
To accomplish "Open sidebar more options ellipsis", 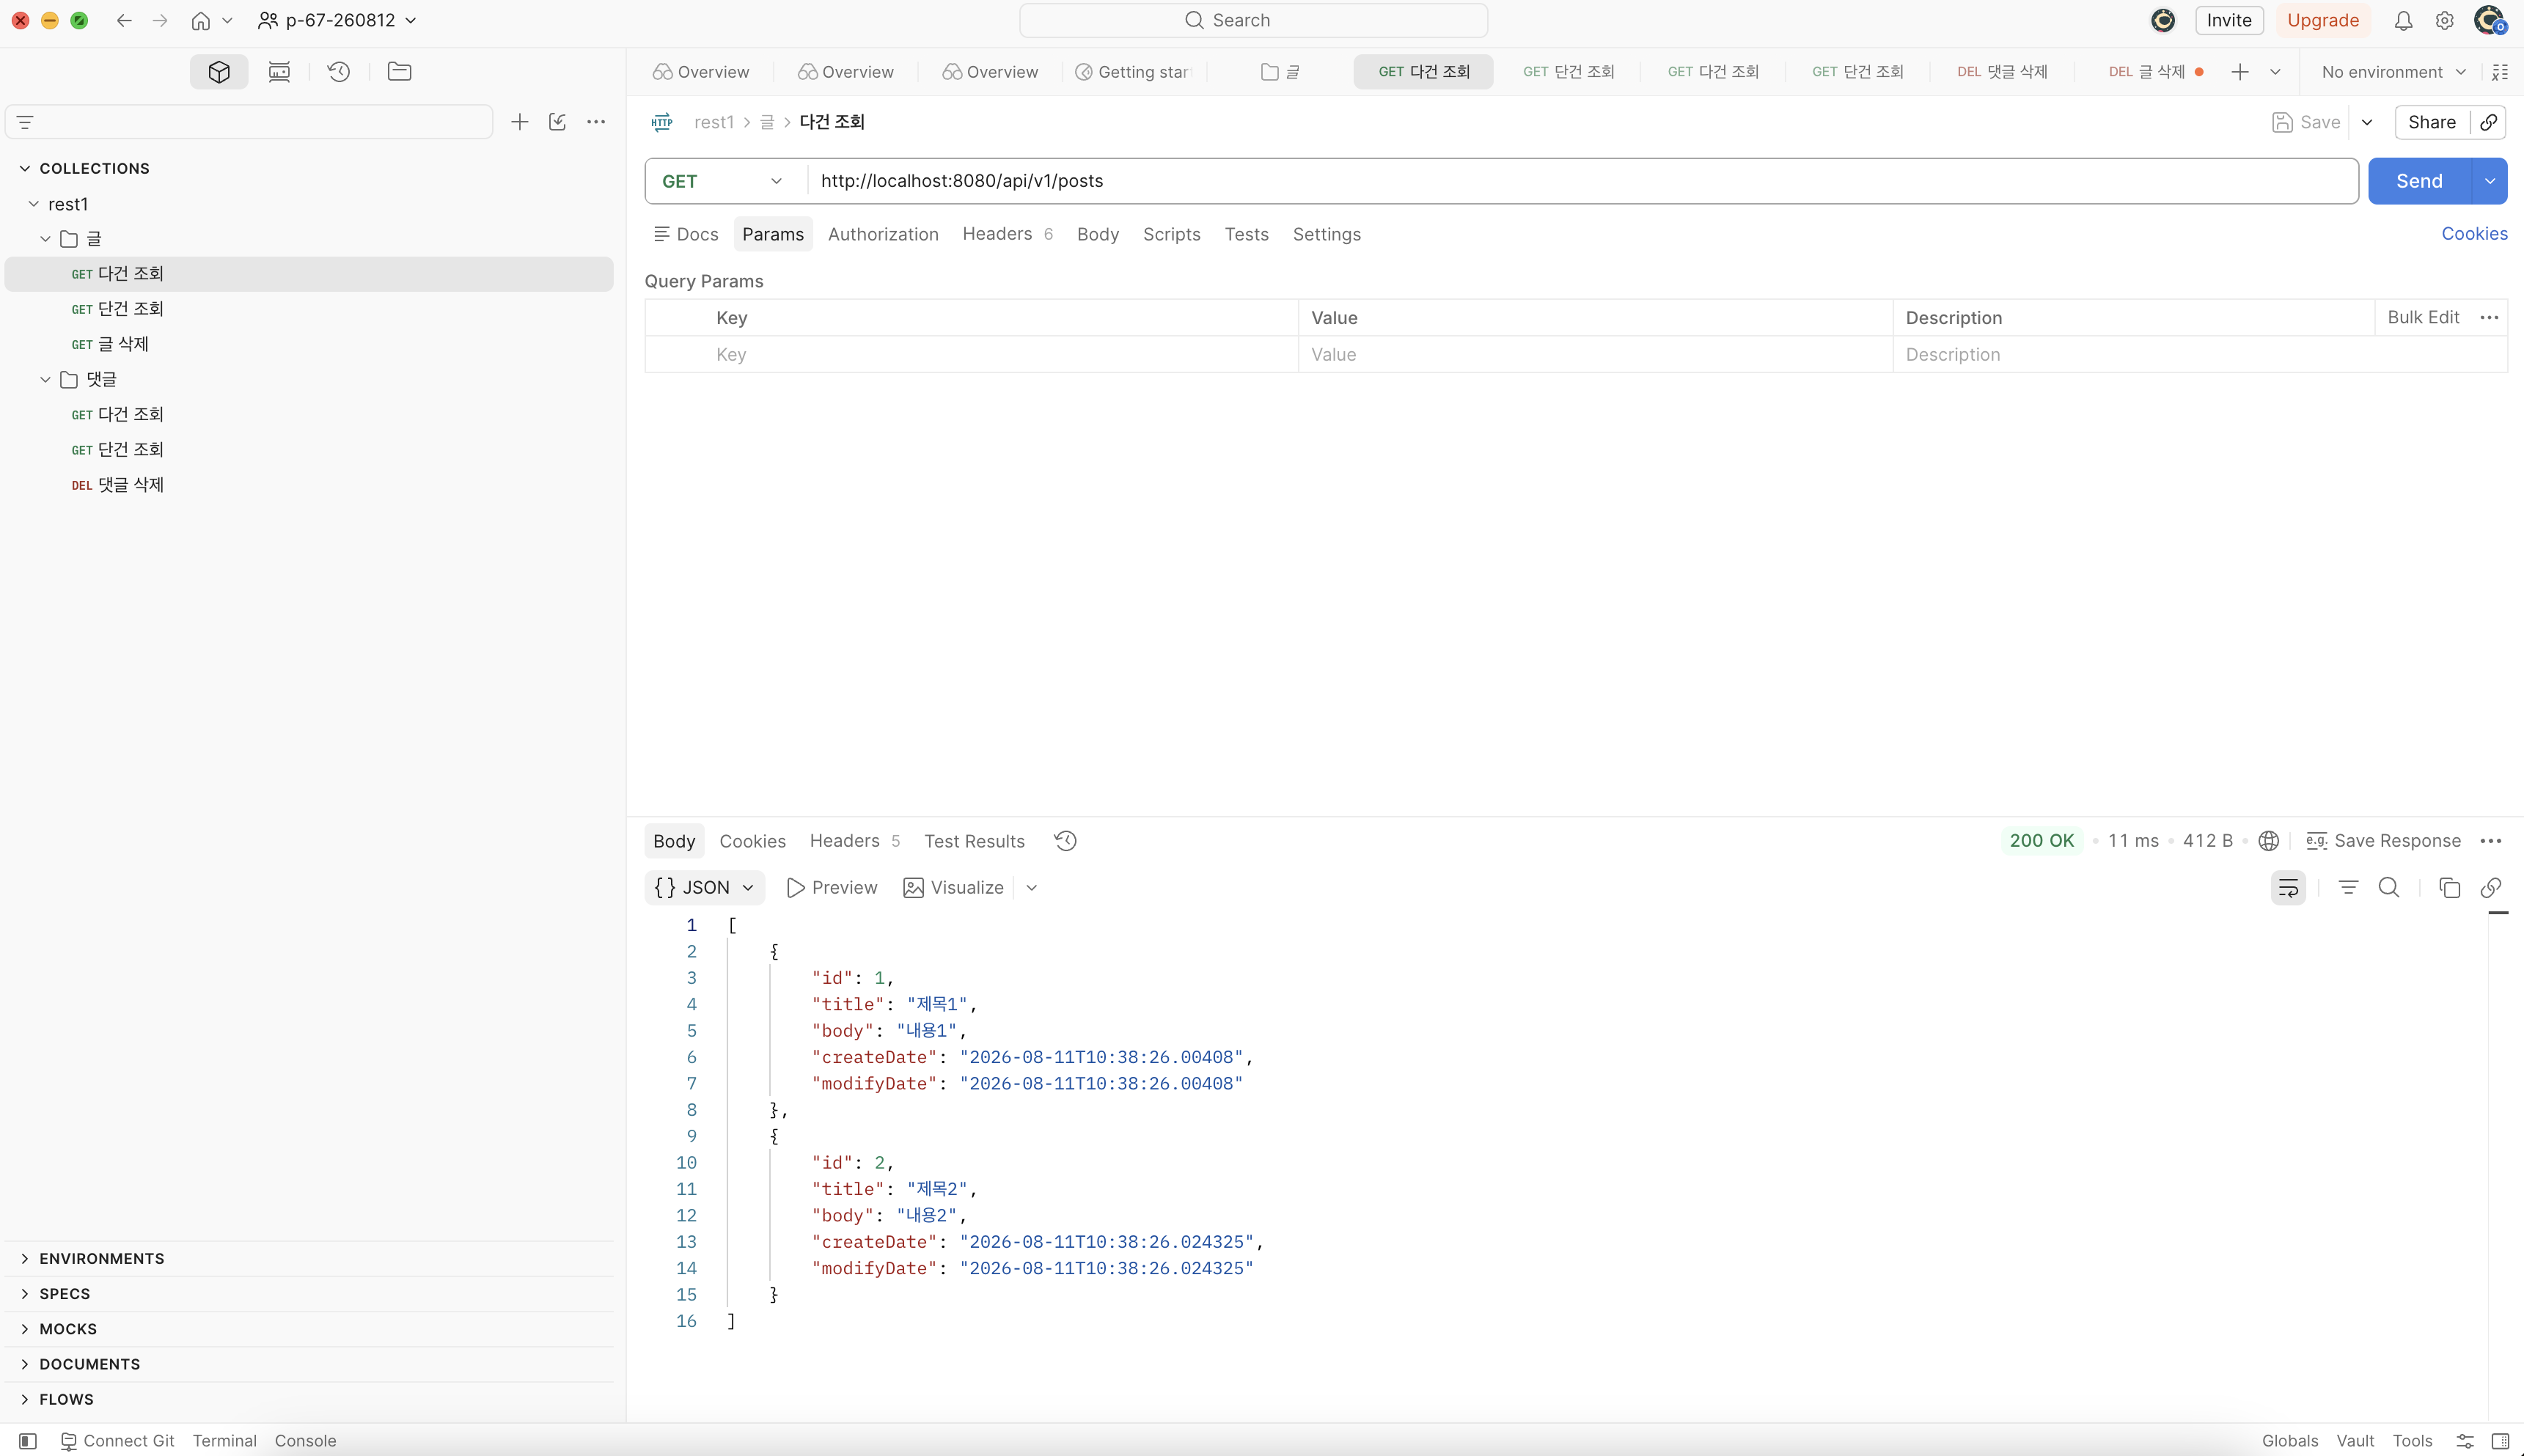I will 596,122.
